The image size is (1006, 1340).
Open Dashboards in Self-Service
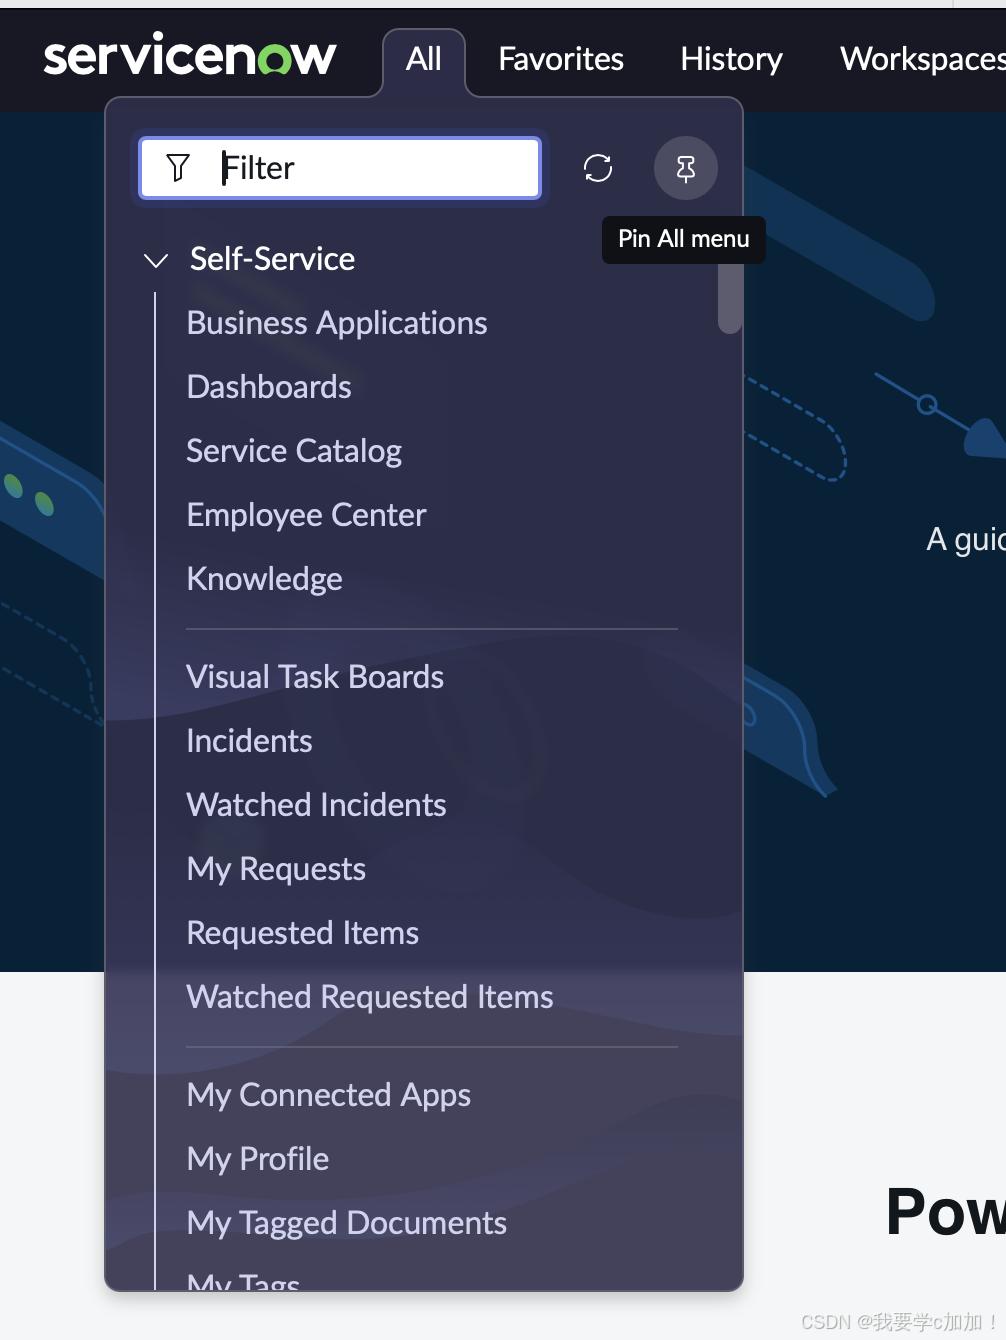tap(269, 387)
